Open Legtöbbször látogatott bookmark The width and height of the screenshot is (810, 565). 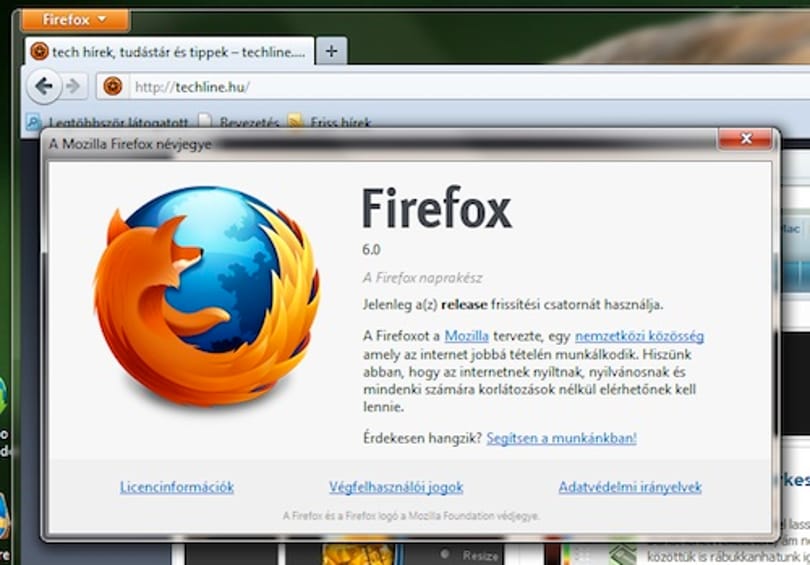107,123
